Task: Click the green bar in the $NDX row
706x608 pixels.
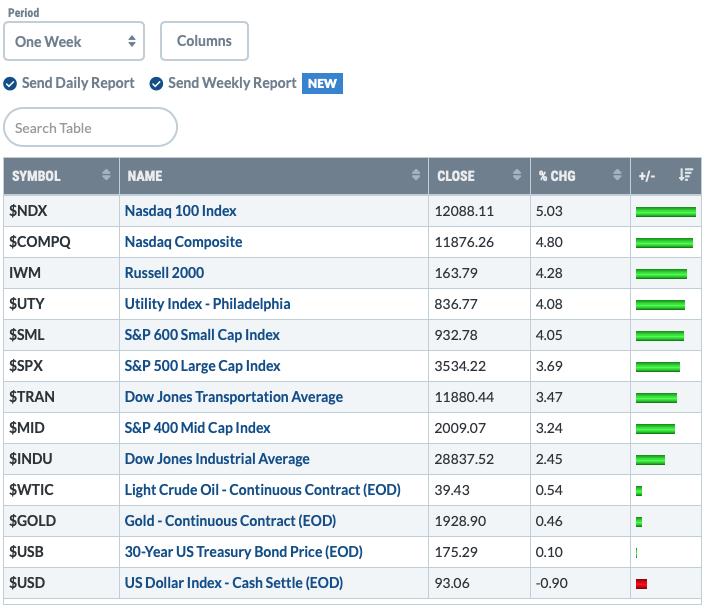Action: (x=666, y=212)
